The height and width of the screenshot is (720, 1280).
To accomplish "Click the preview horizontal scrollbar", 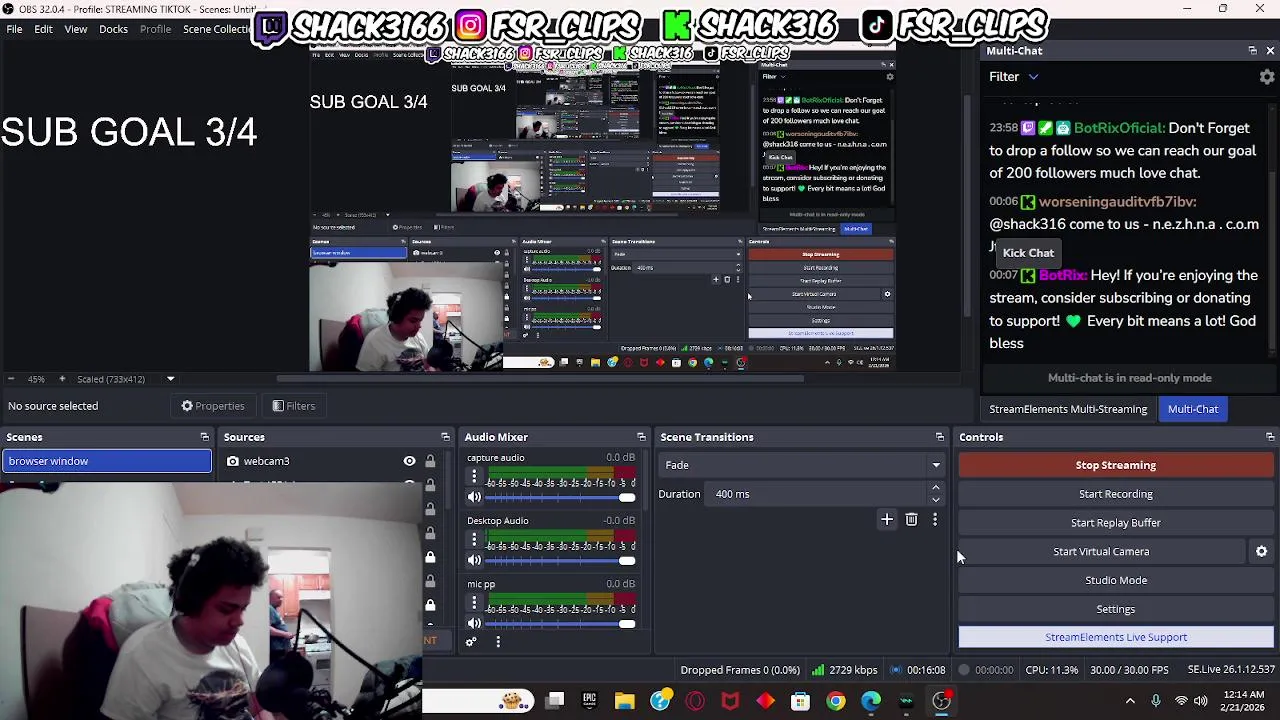I will 540,379.
